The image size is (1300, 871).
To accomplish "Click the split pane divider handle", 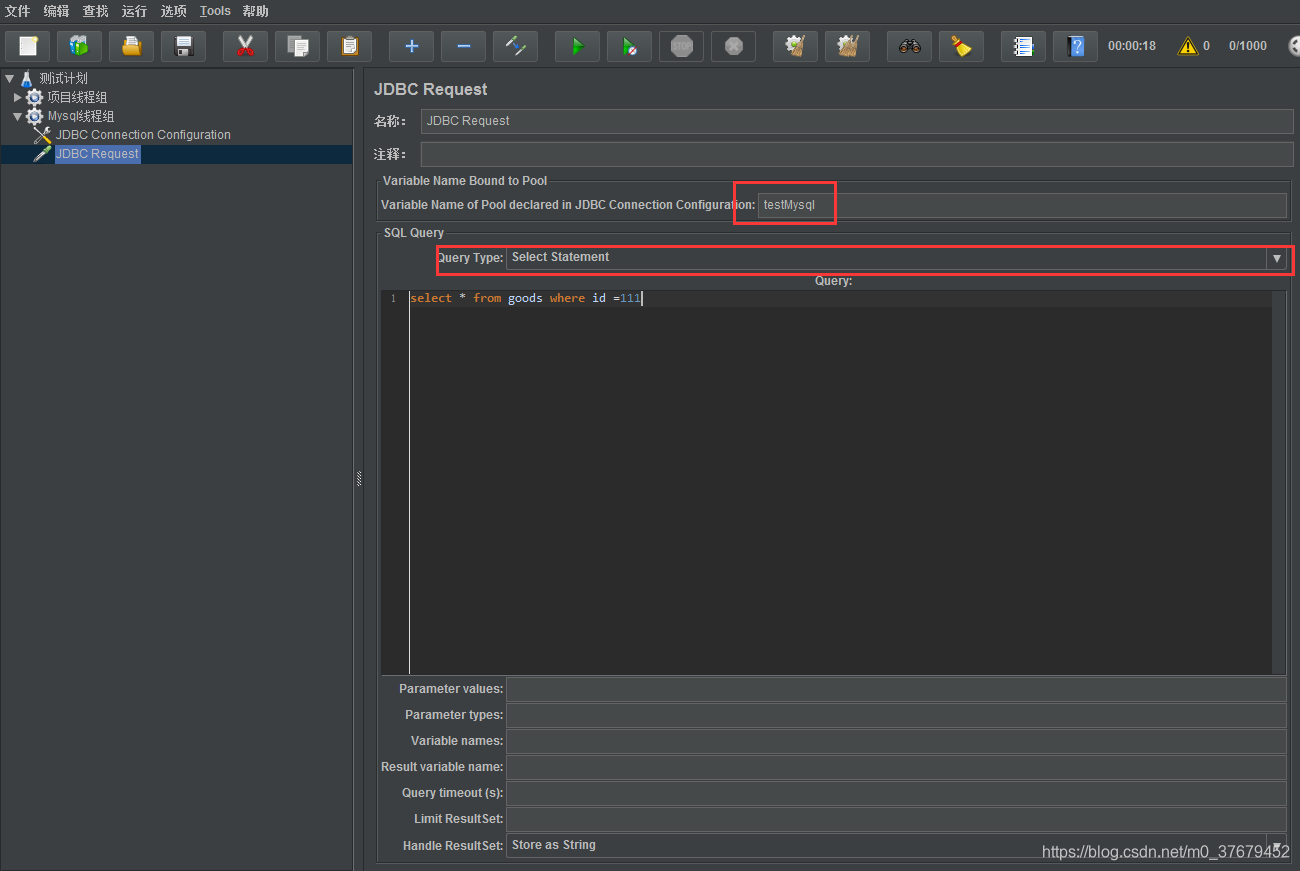I will click(x=358, y=480).
